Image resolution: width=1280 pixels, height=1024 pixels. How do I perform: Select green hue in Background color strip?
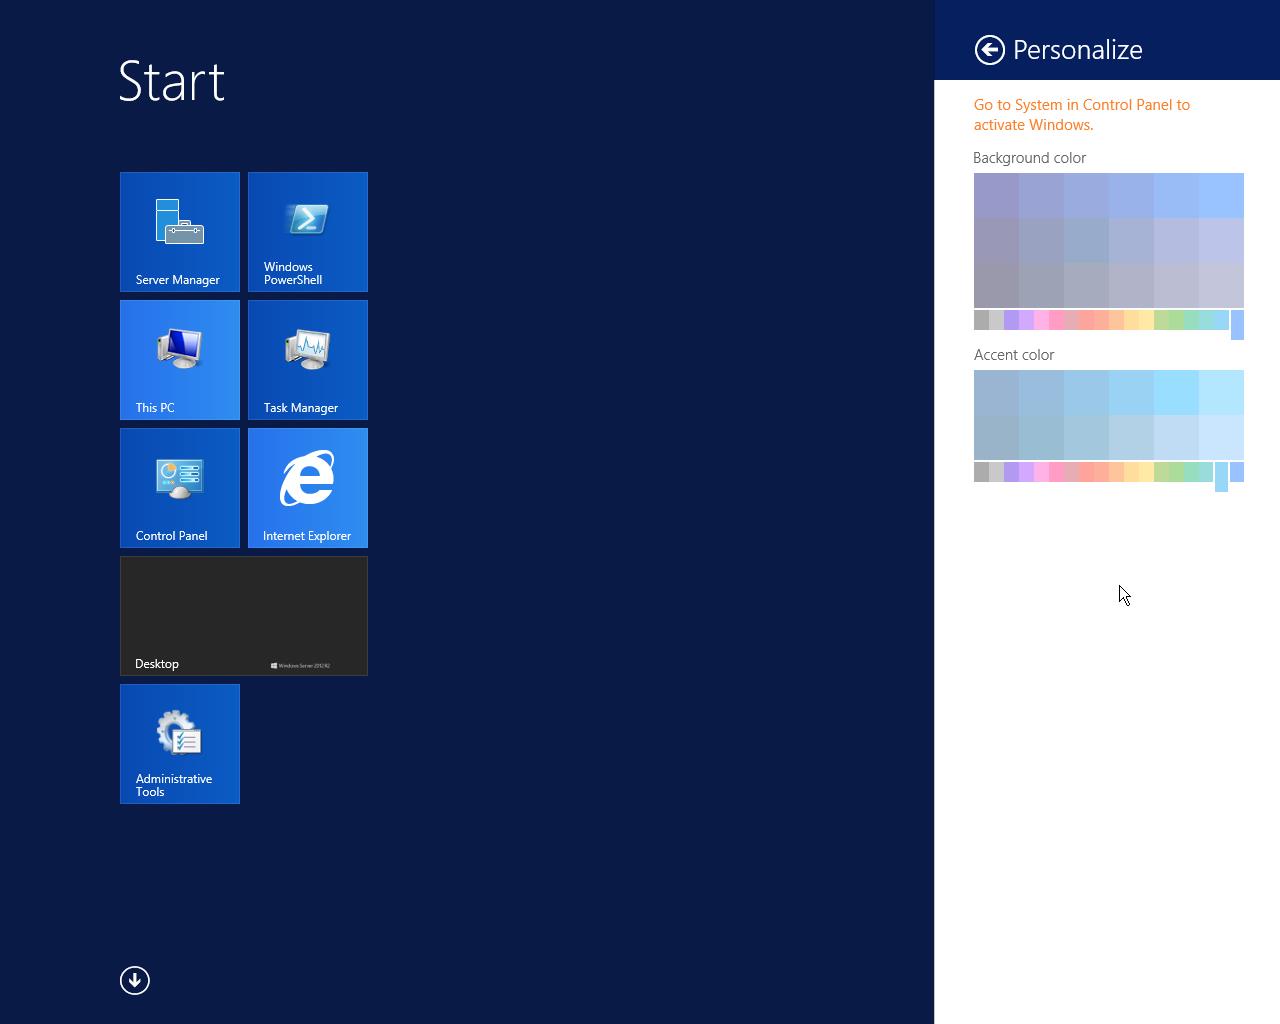[x=1176, y=320]
